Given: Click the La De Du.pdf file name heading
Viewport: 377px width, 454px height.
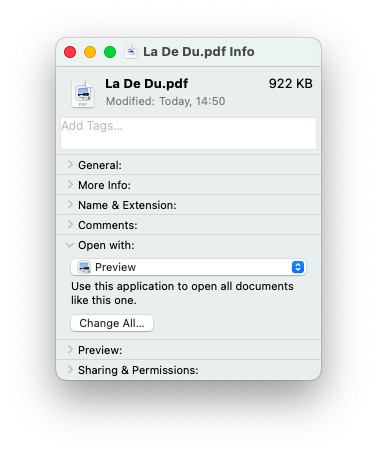Looking at the screenshot, I should [x=147, y=84].
